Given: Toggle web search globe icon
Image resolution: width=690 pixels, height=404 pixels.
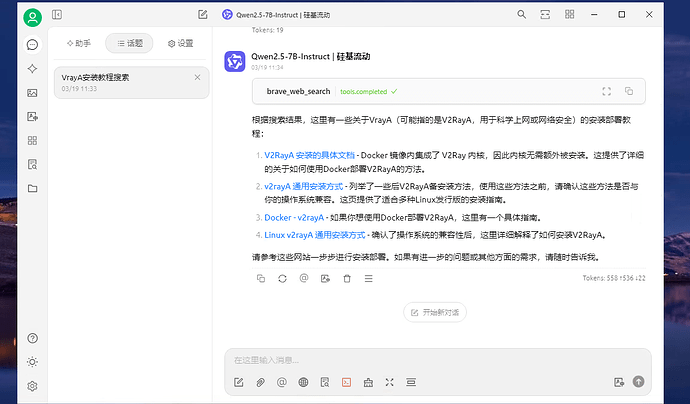Looking at the screenshot, I should click(303, 382).
